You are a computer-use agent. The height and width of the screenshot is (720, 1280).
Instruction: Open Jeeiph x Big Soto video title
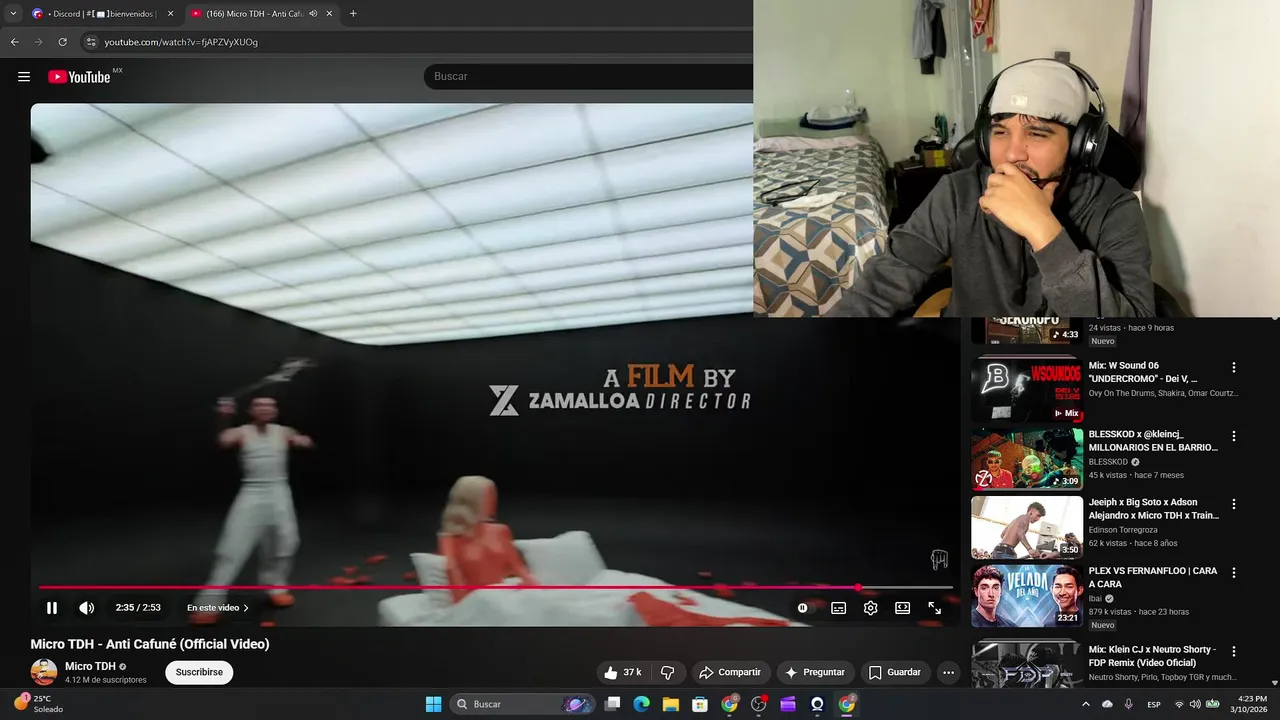coord(1154,509)
